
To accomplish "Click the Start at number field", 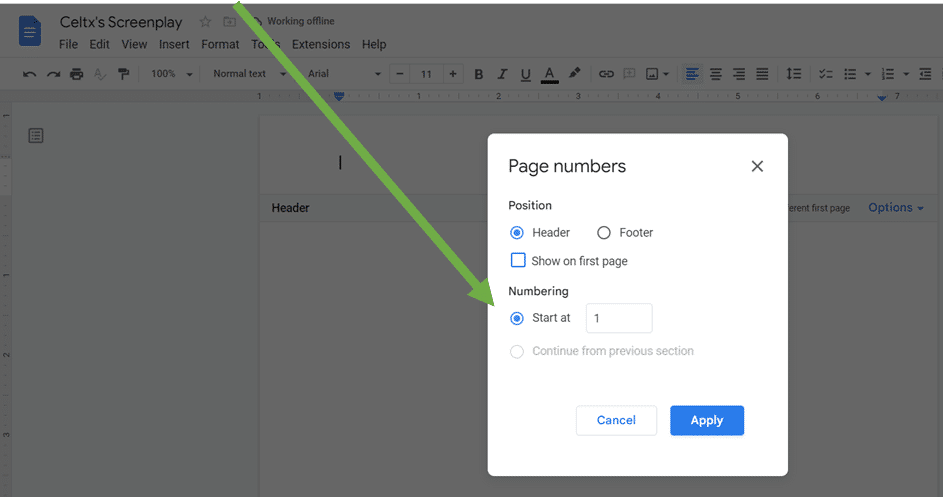I will [619, 318].
